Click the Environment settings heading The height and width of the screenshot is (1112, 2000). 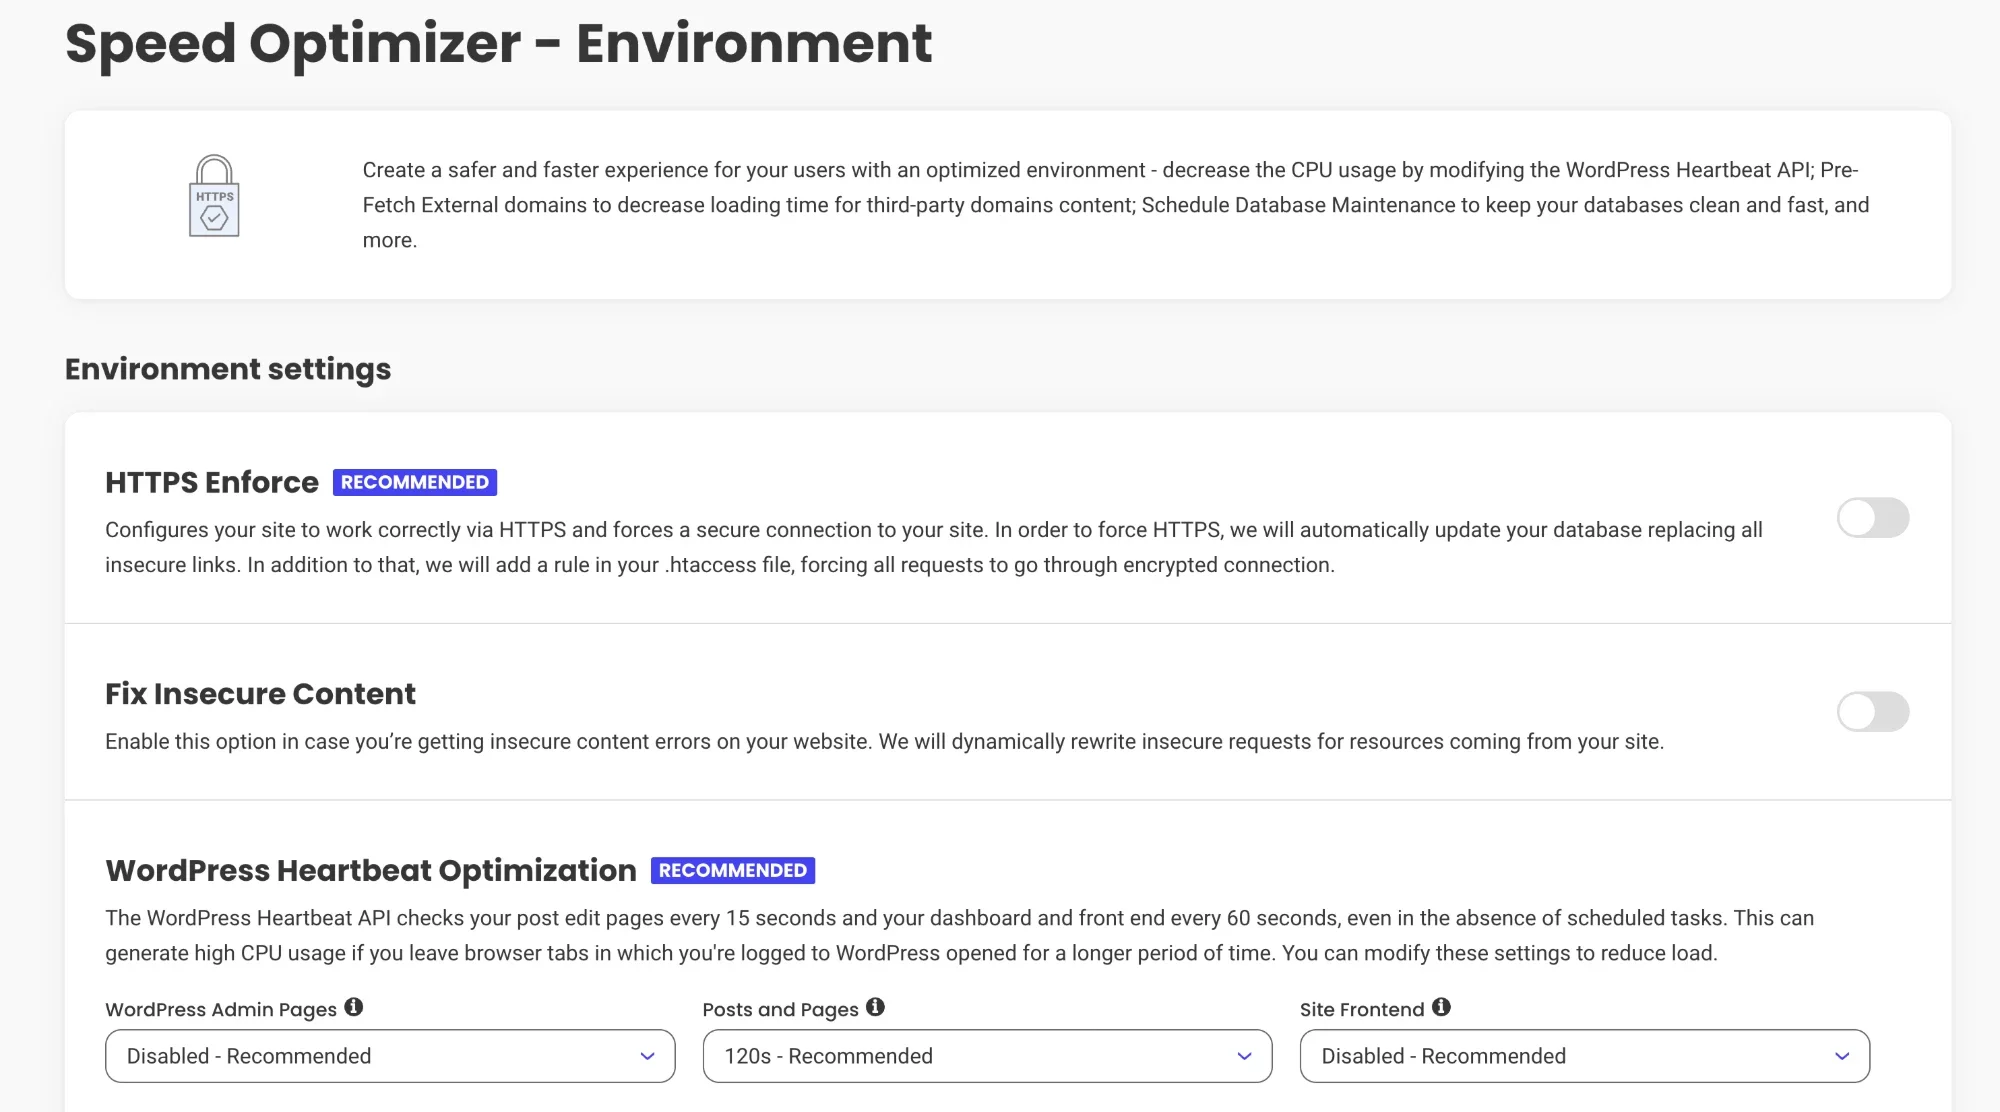coord(228,369)
